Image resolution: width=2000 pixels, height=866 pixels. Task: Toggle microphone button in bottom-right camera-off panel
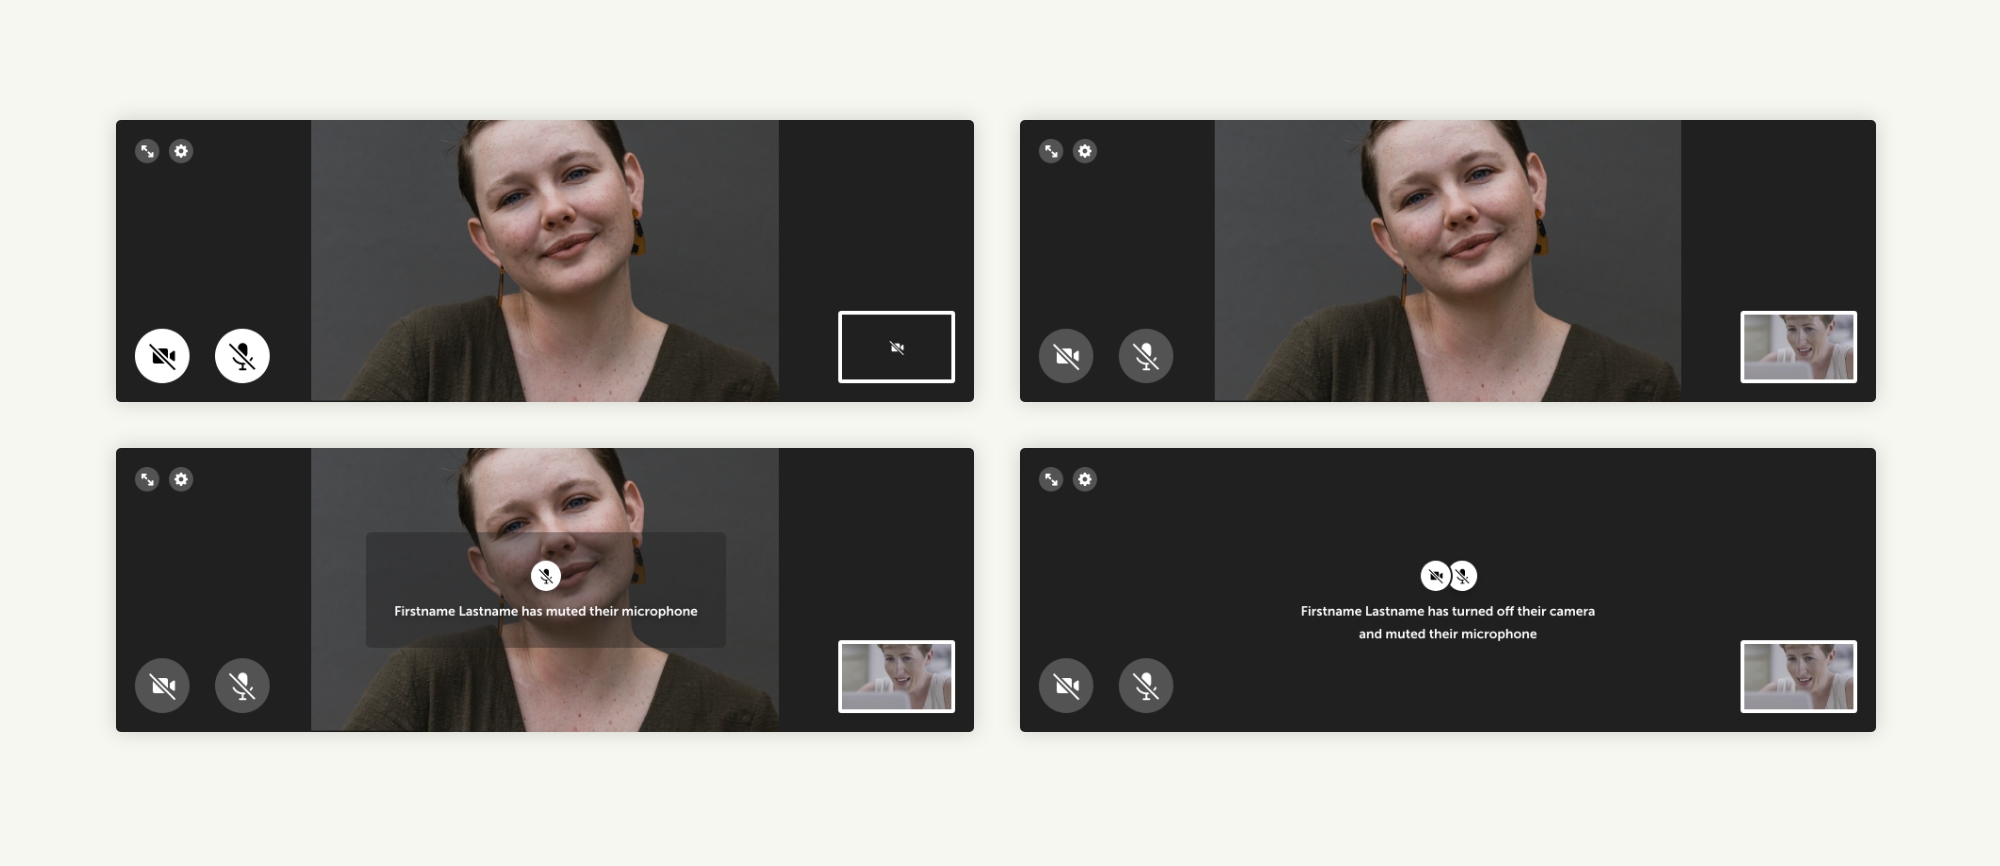click(x=1146, y=685)
